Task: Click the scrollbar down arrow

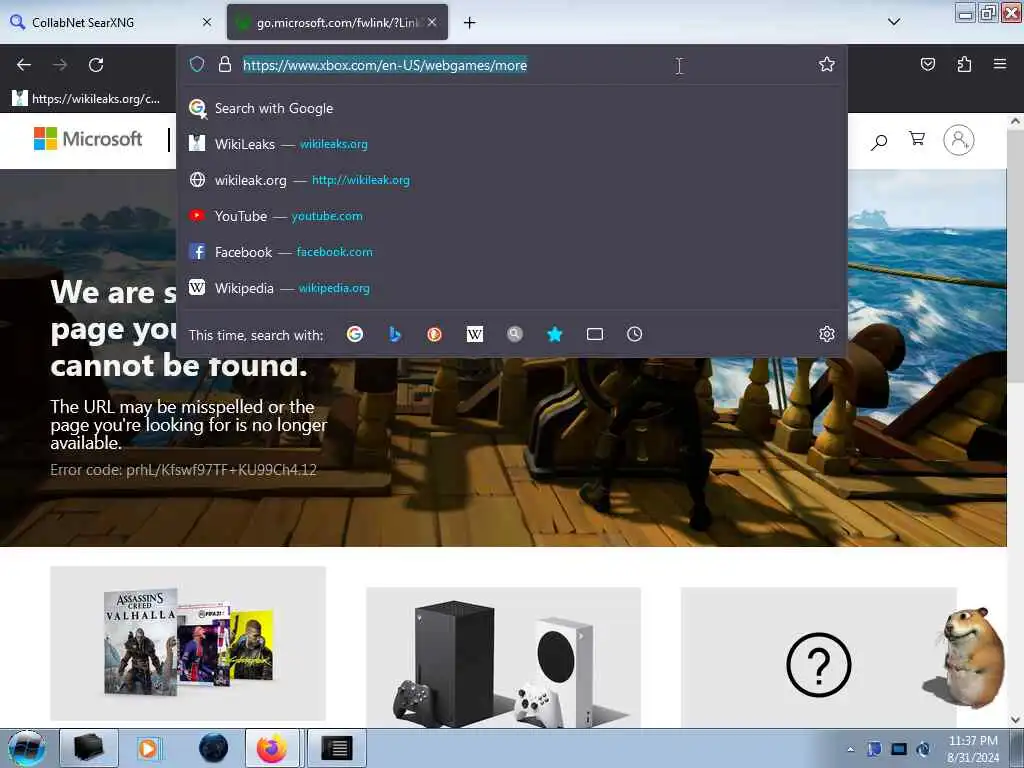Action: pyautogui.click(x=1015, y=720)
